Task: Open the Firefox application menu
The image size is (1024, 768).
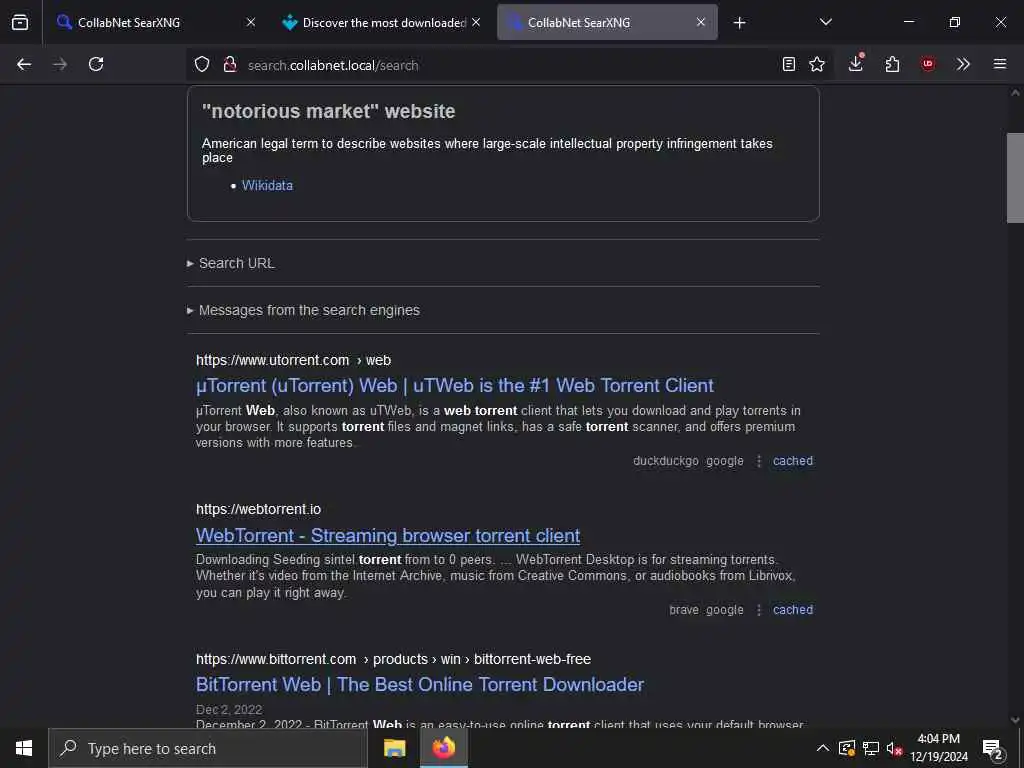Action: (x=1000, y=64)
